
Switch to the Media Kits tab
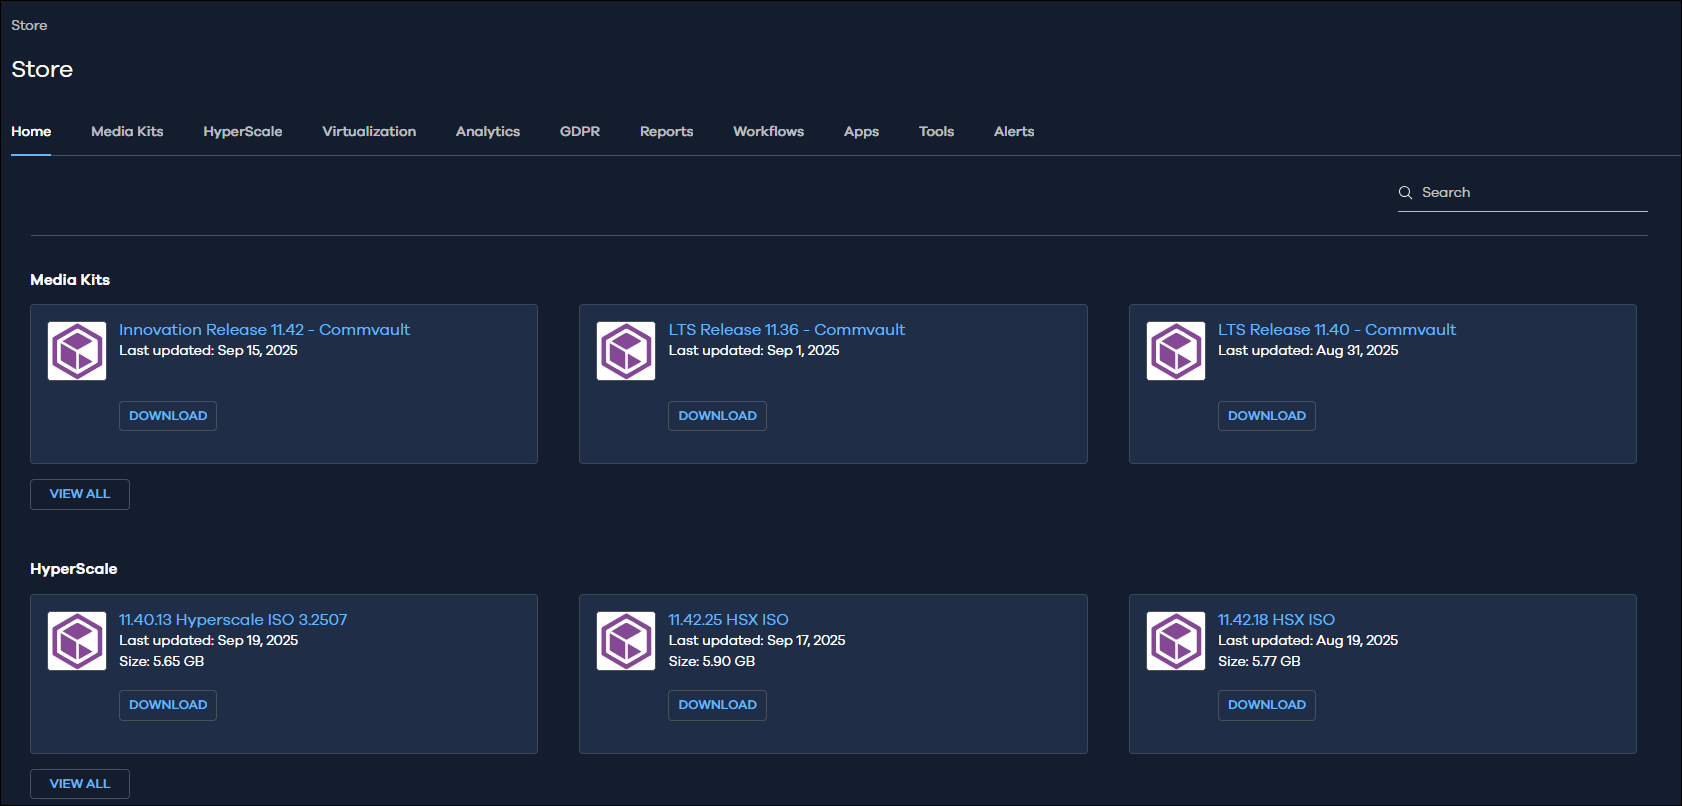point(127,132)
